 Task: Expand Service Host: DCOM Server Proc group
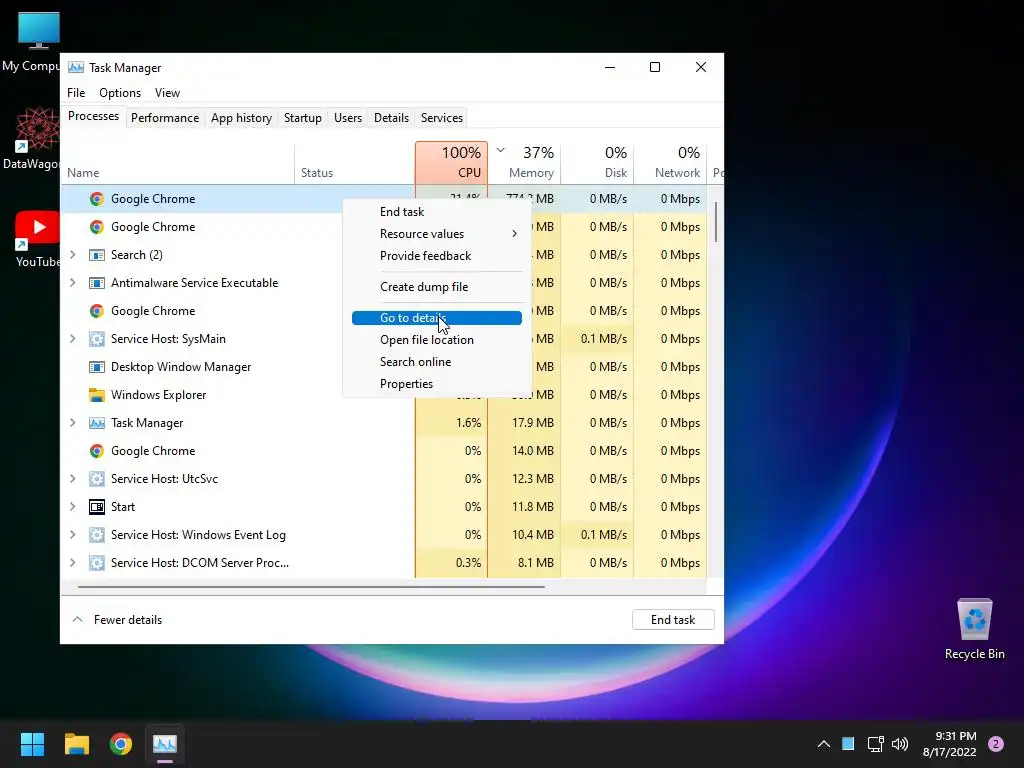point(72,563)
